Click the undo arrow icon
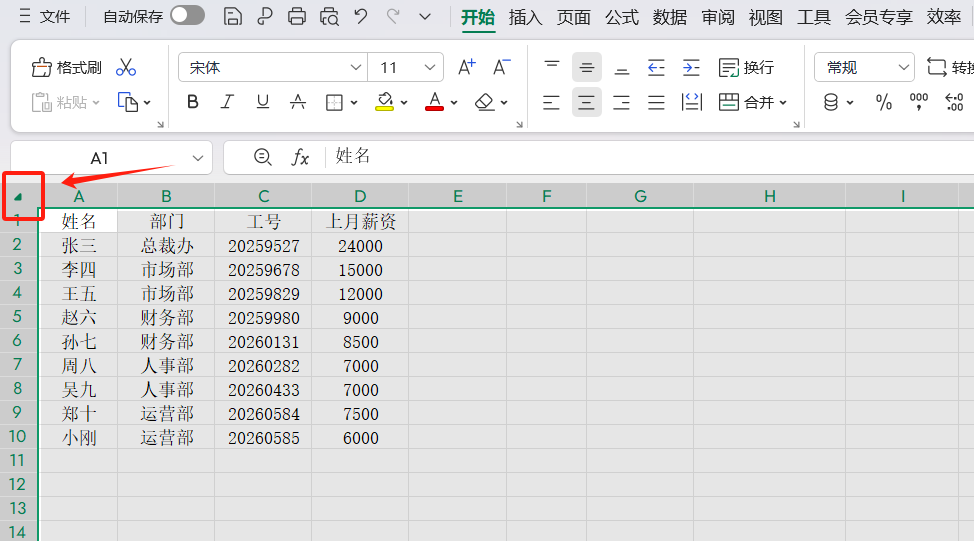 coord(361,16)
